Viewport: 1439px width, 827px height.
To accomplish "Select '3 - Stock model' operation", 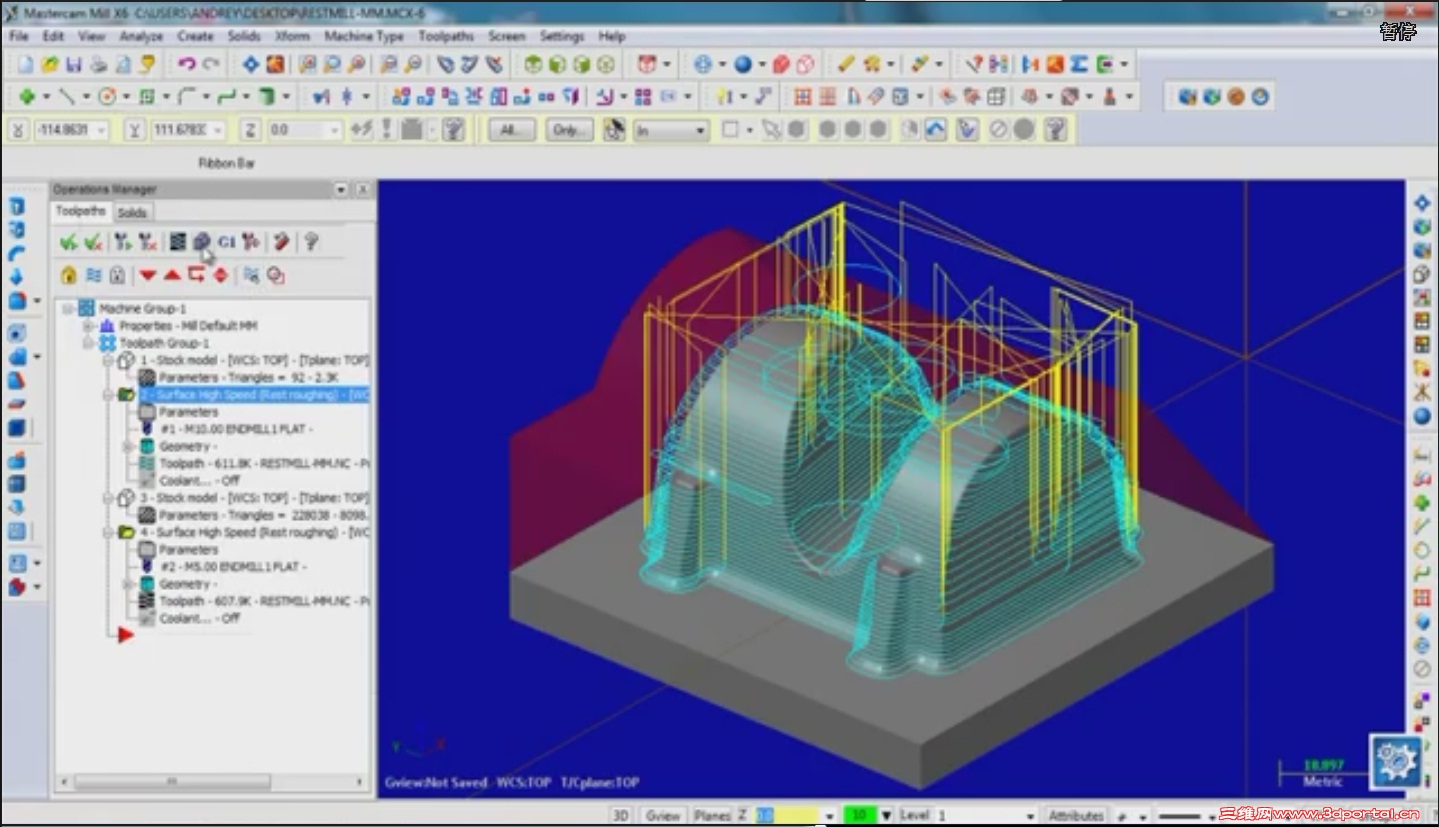I will [x=255, y=498].
